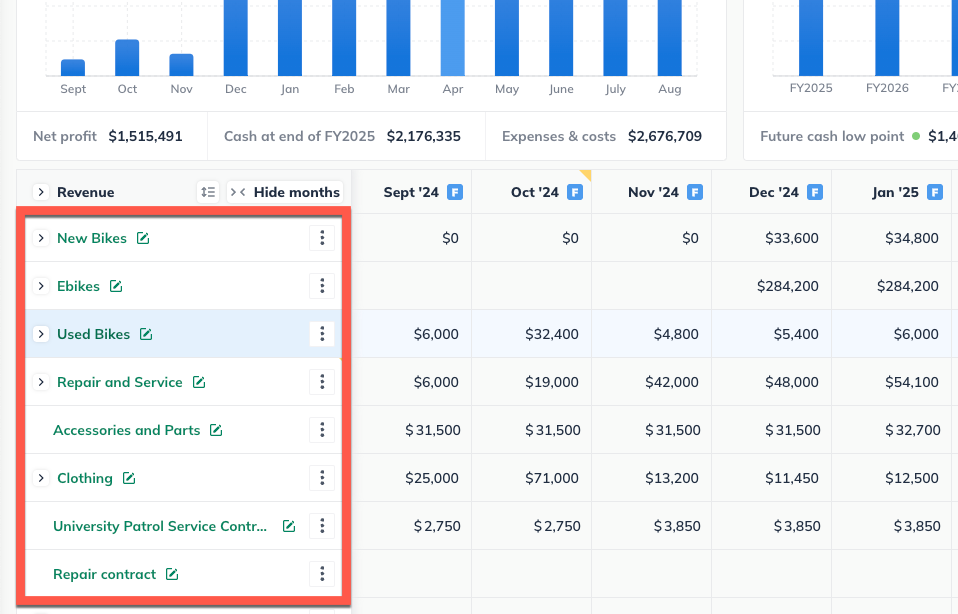Open the Used Bikes revenue stream link

(93, 334)
